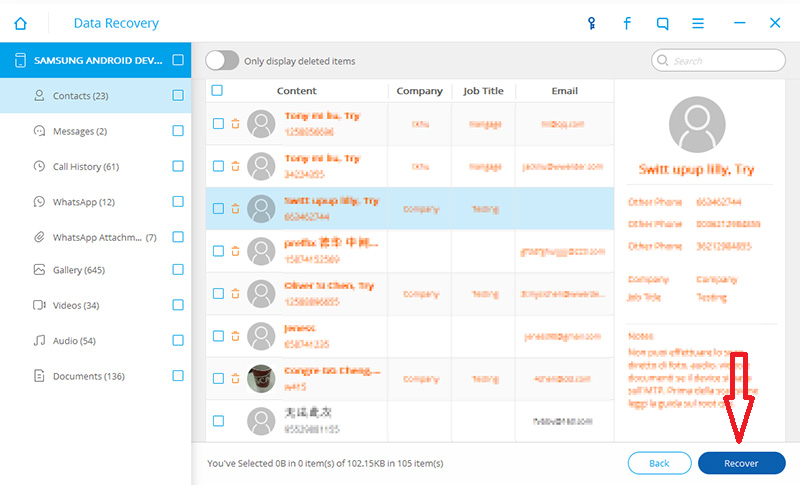Viewport: 800px width, 485px height.
Task: Check the Contacts (23) checkbox
Action: pos(178,95)
